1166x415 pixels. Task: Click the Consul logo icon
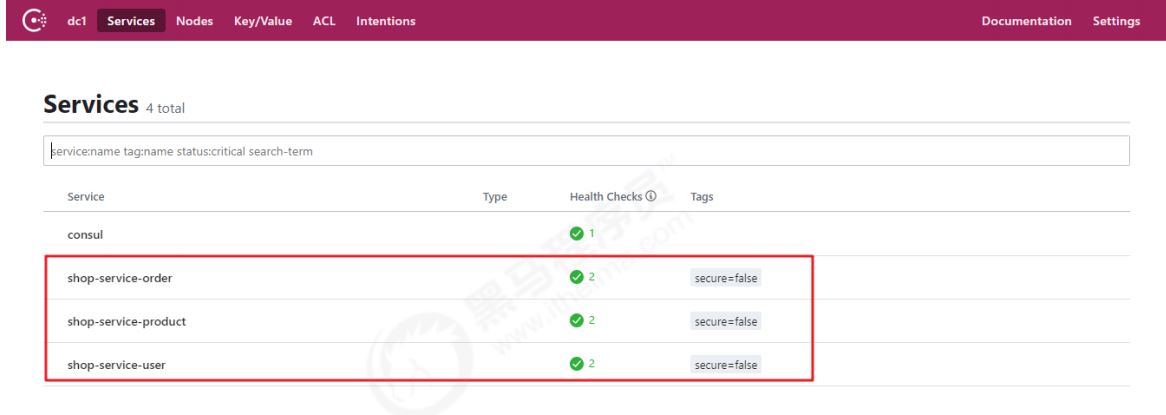pos(35,21)
